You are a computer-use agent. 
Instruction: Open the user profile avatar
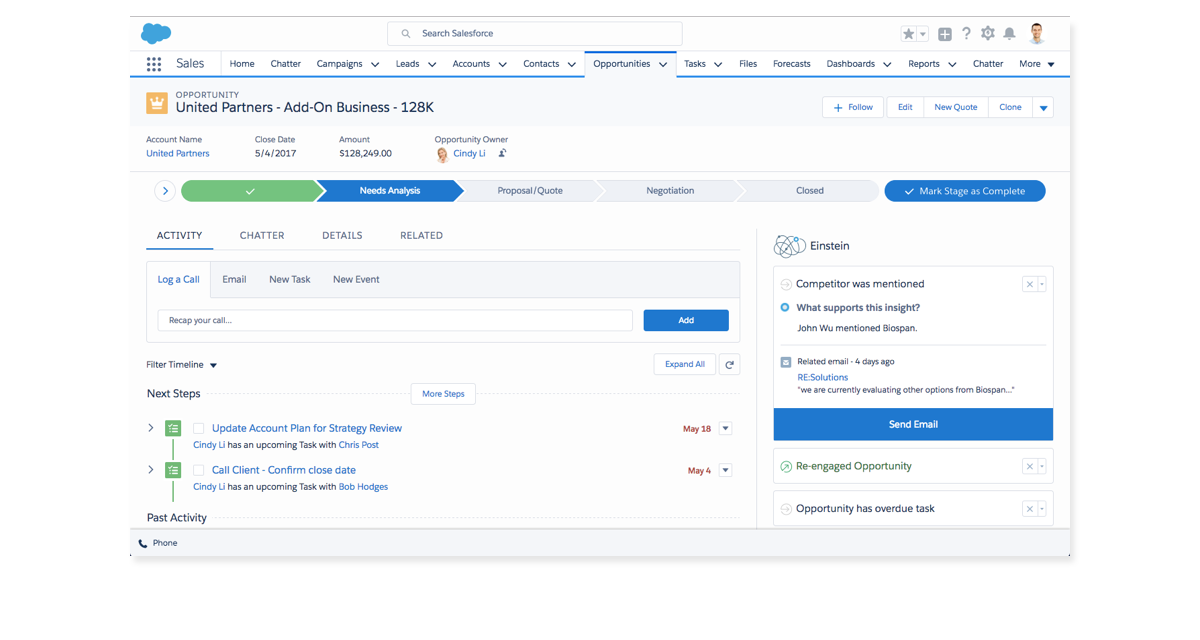[1037, 34]
